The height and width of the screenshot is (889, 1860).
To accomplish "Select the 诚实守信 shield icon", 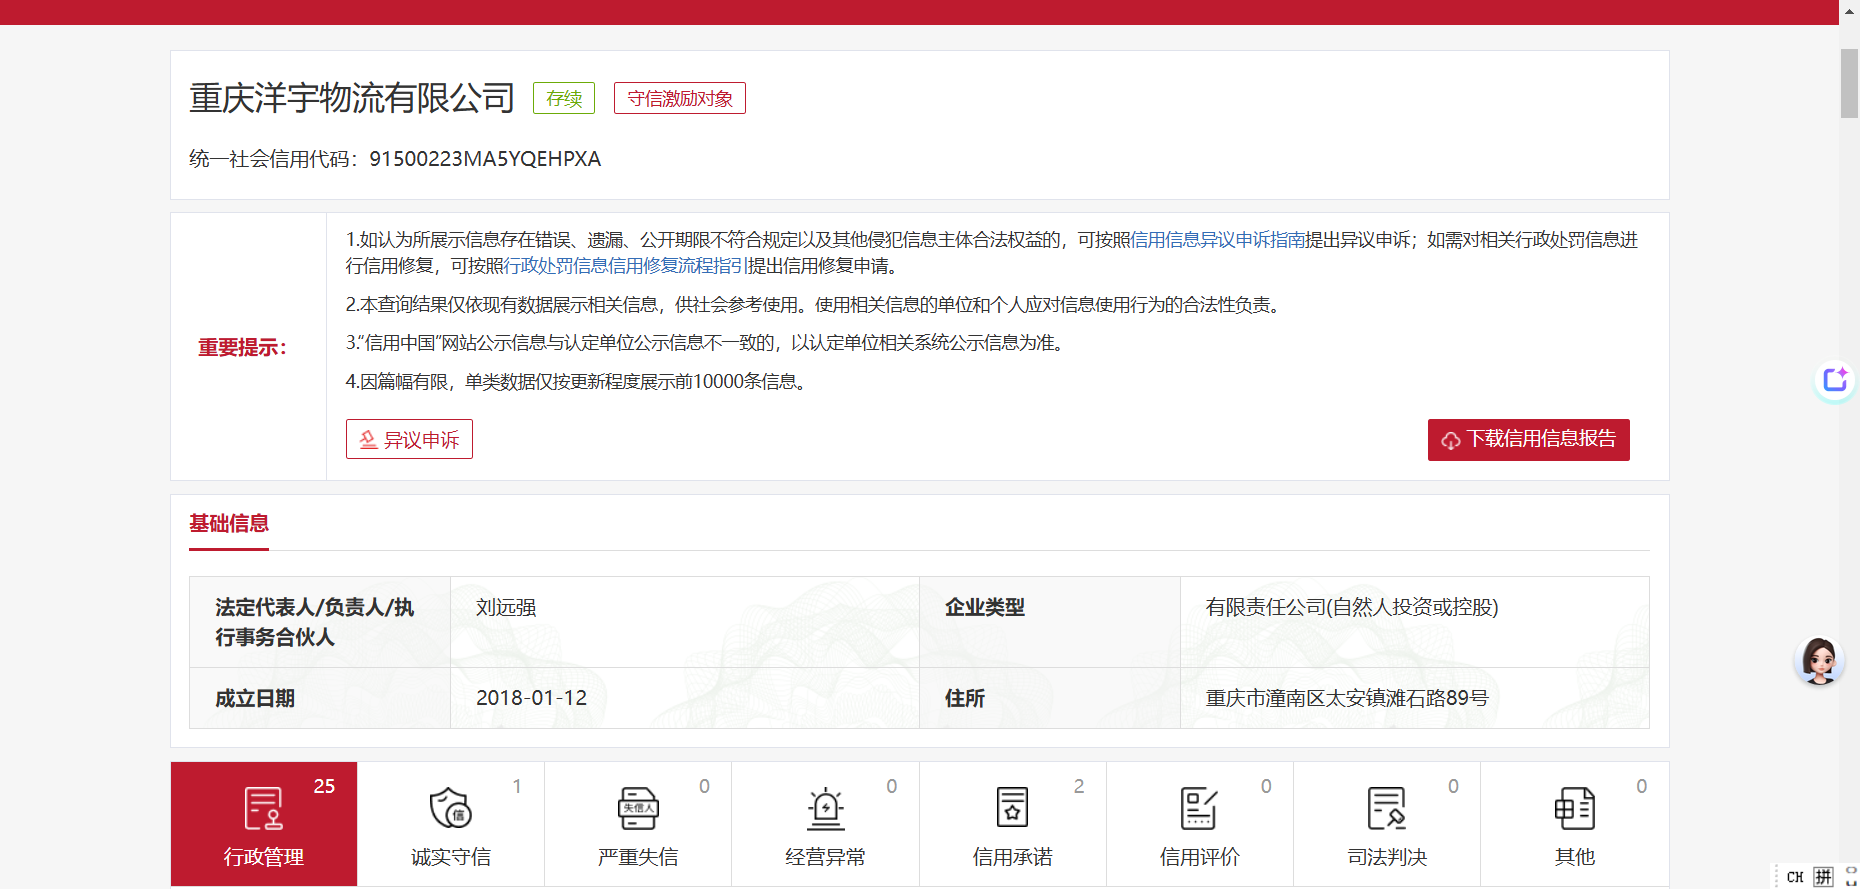I will click(450, 809).
